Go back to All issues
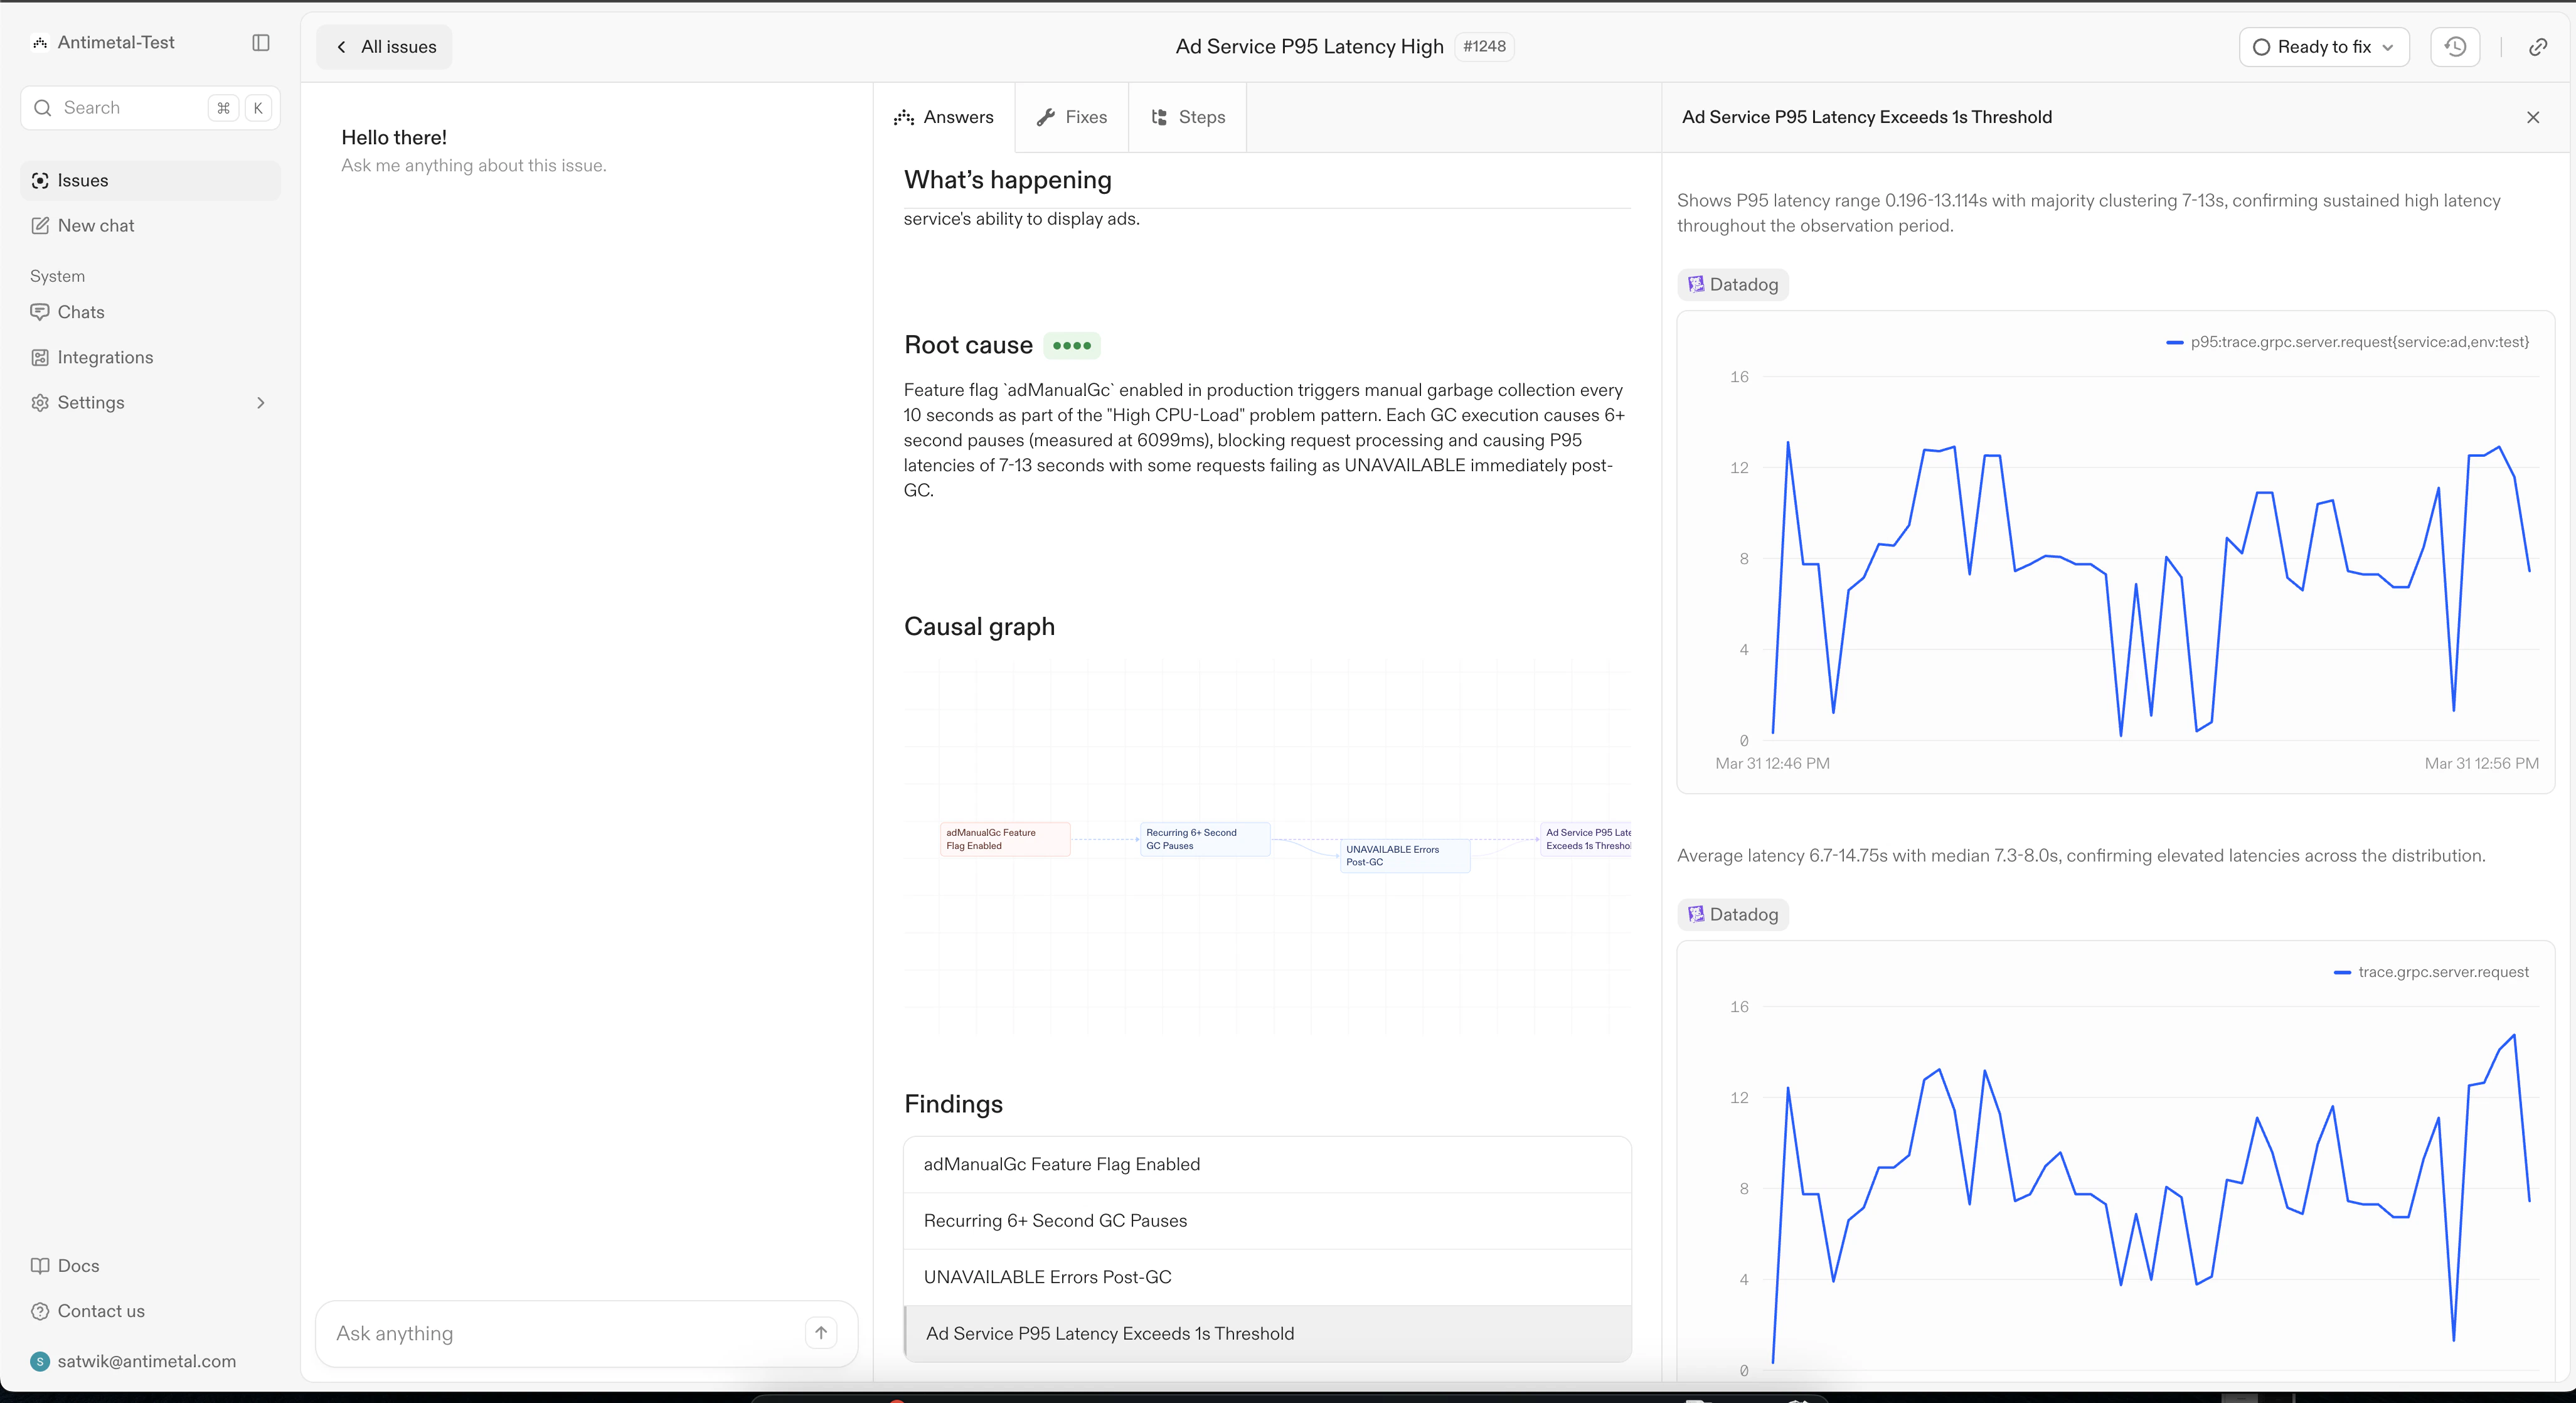 point(385,47)
